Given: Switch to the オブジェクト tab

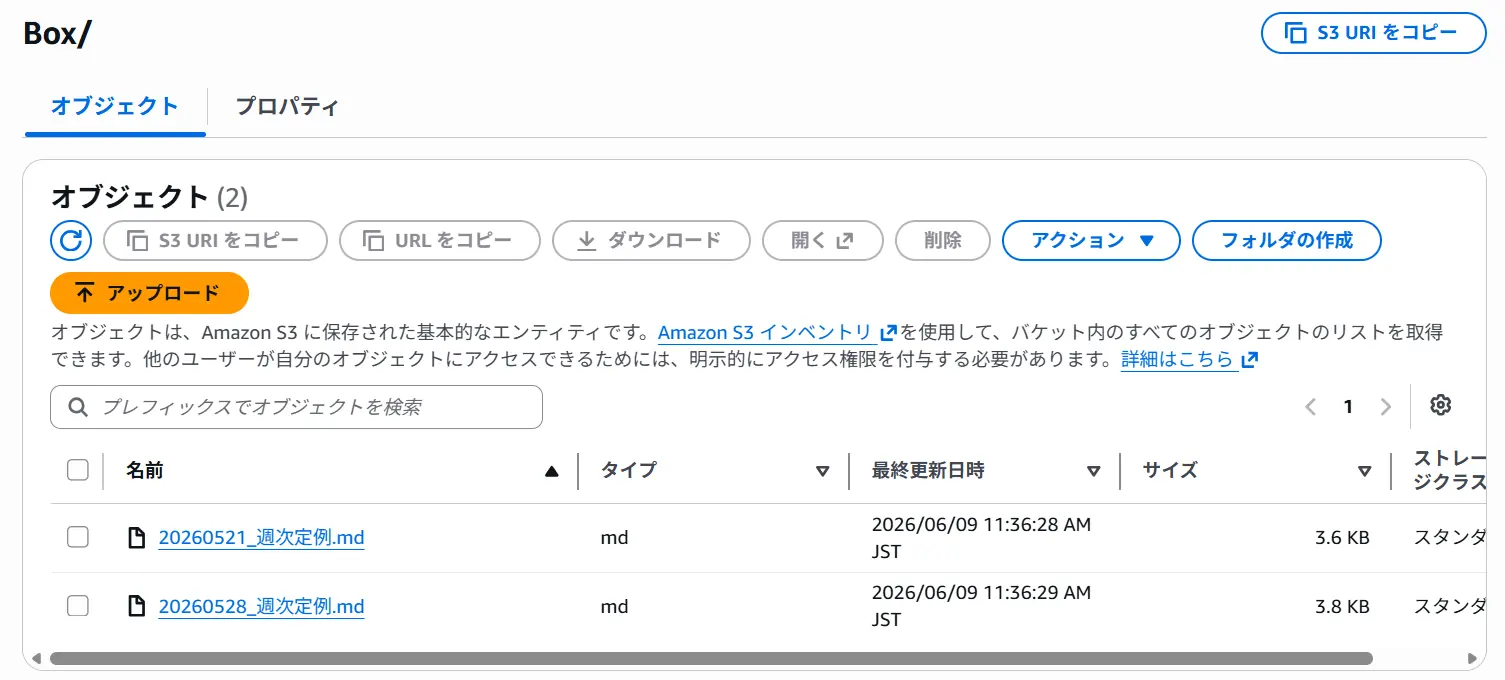Looking at the screenshot, I should [x=114, y=106].
